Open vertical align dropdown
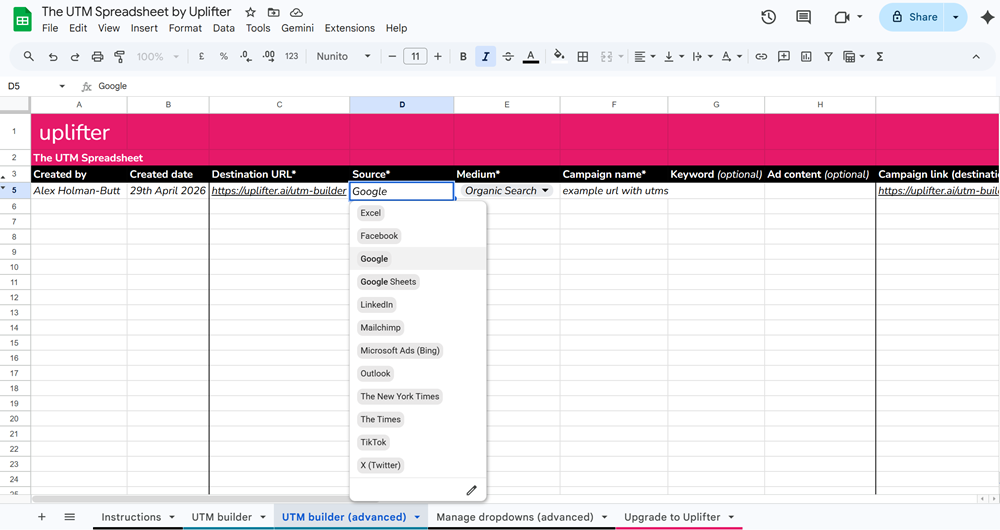 (x=673, y=57)
